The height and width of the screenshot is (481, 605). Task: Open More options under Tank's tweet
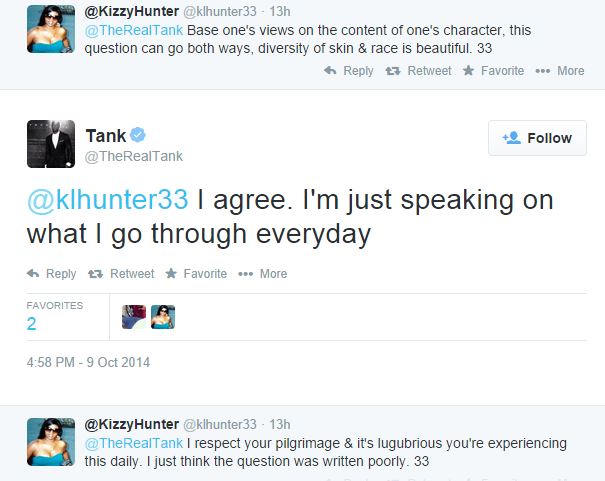click(x=246, y=274)
